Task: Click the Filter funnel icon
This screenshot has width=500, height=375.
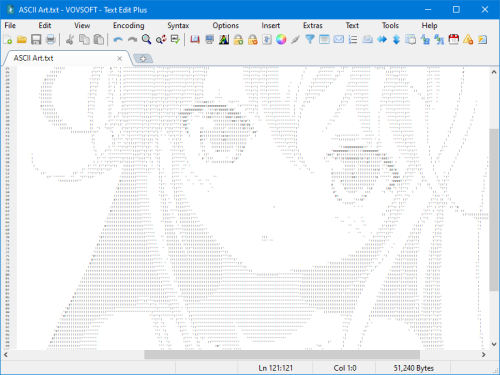Action: 310,40
